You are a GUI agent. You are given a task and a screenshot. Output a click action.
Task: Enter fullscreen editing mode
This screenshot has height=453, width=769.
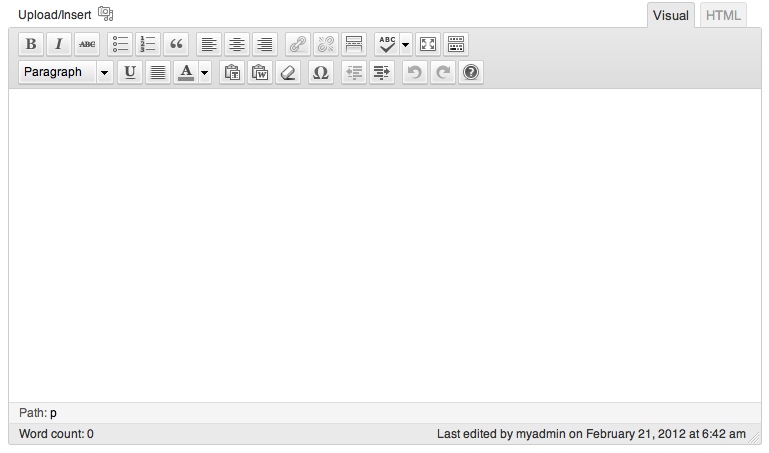(428, 44)
